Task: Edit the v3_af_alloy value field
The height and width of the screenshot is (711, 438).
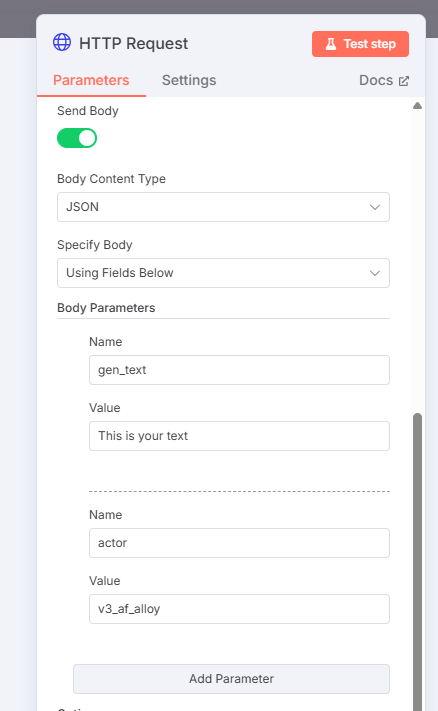Action: [239, 609]
